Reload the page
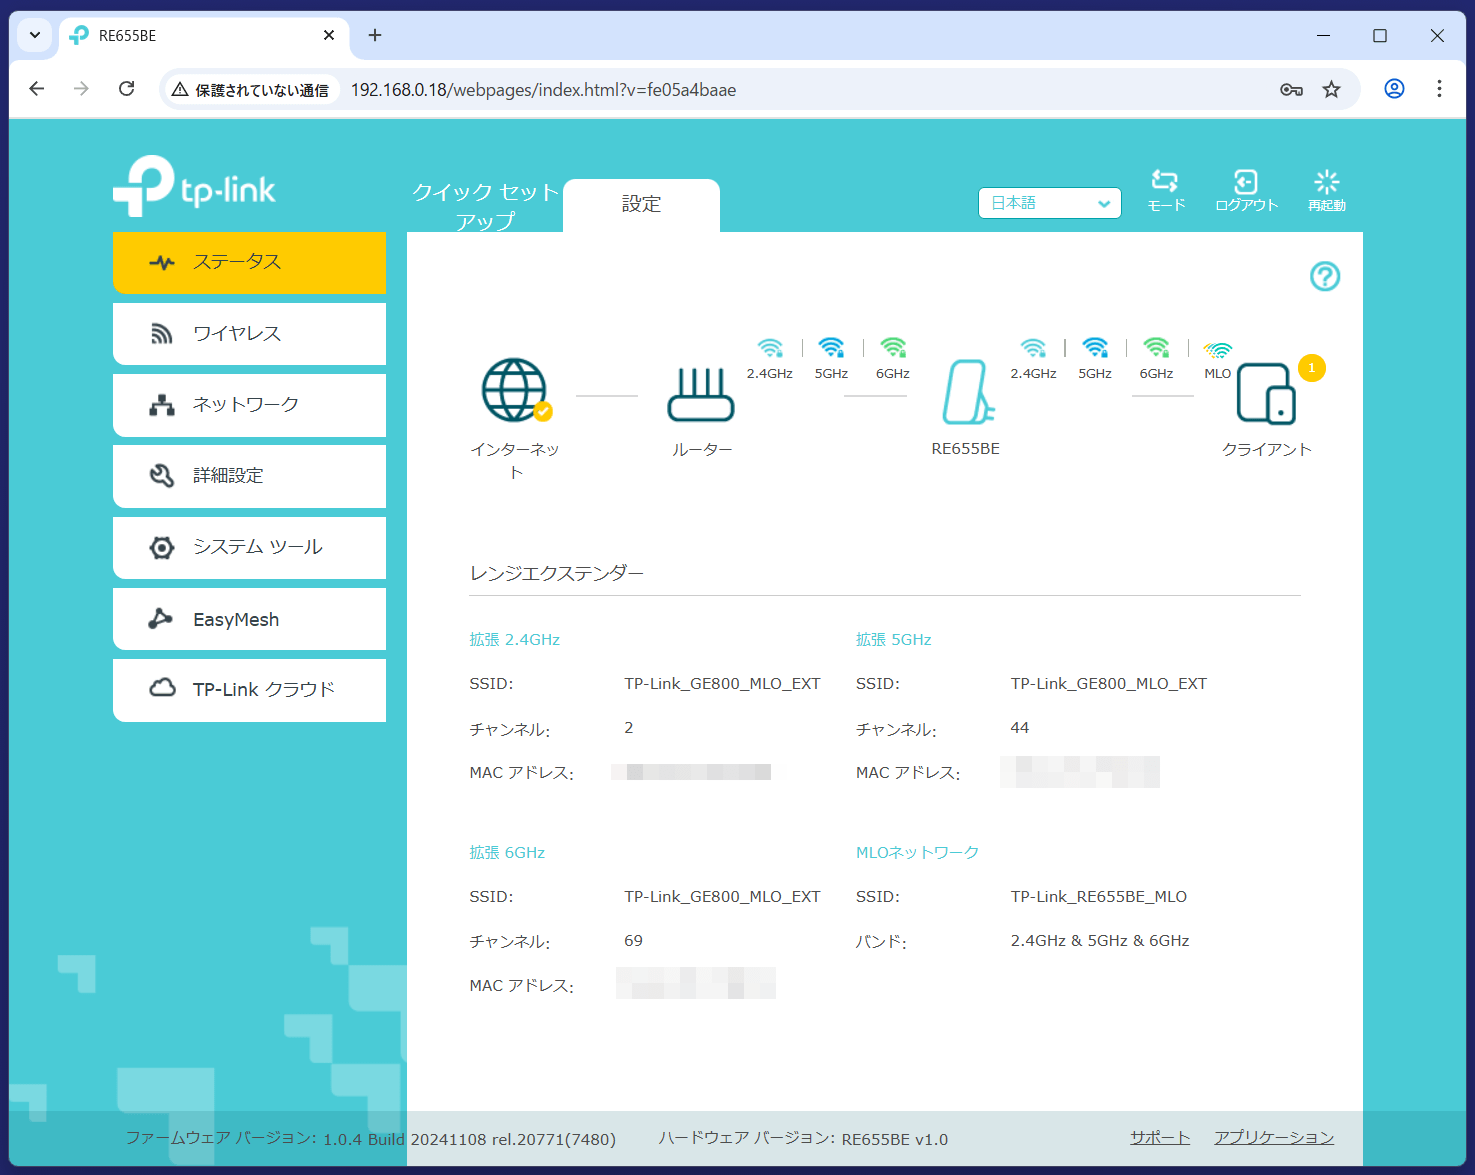 click(x=126, y=89)
